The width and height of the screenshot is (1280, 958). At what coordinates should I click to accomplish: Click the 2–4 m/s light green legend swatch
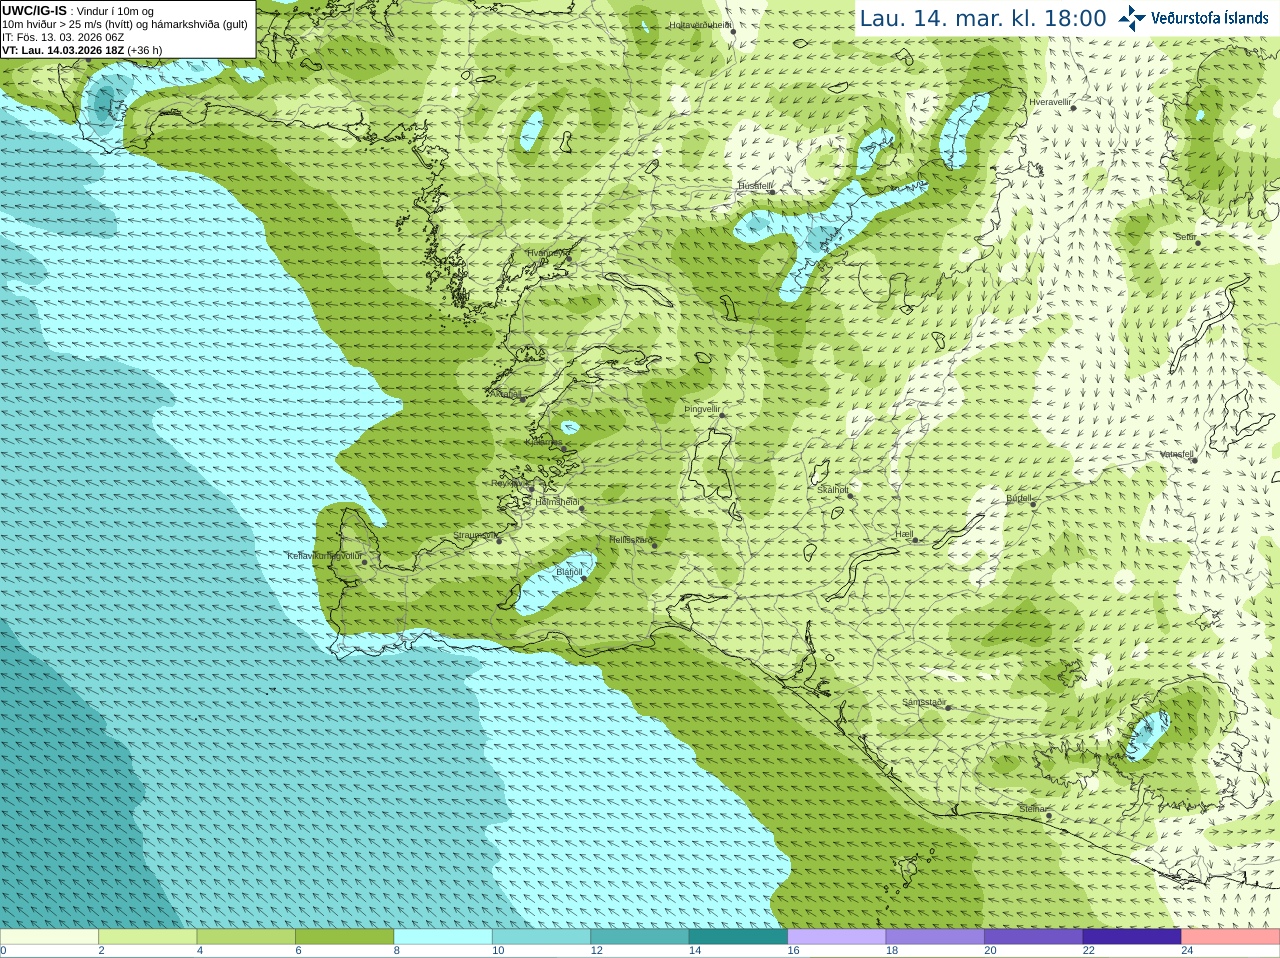point(147,937)
